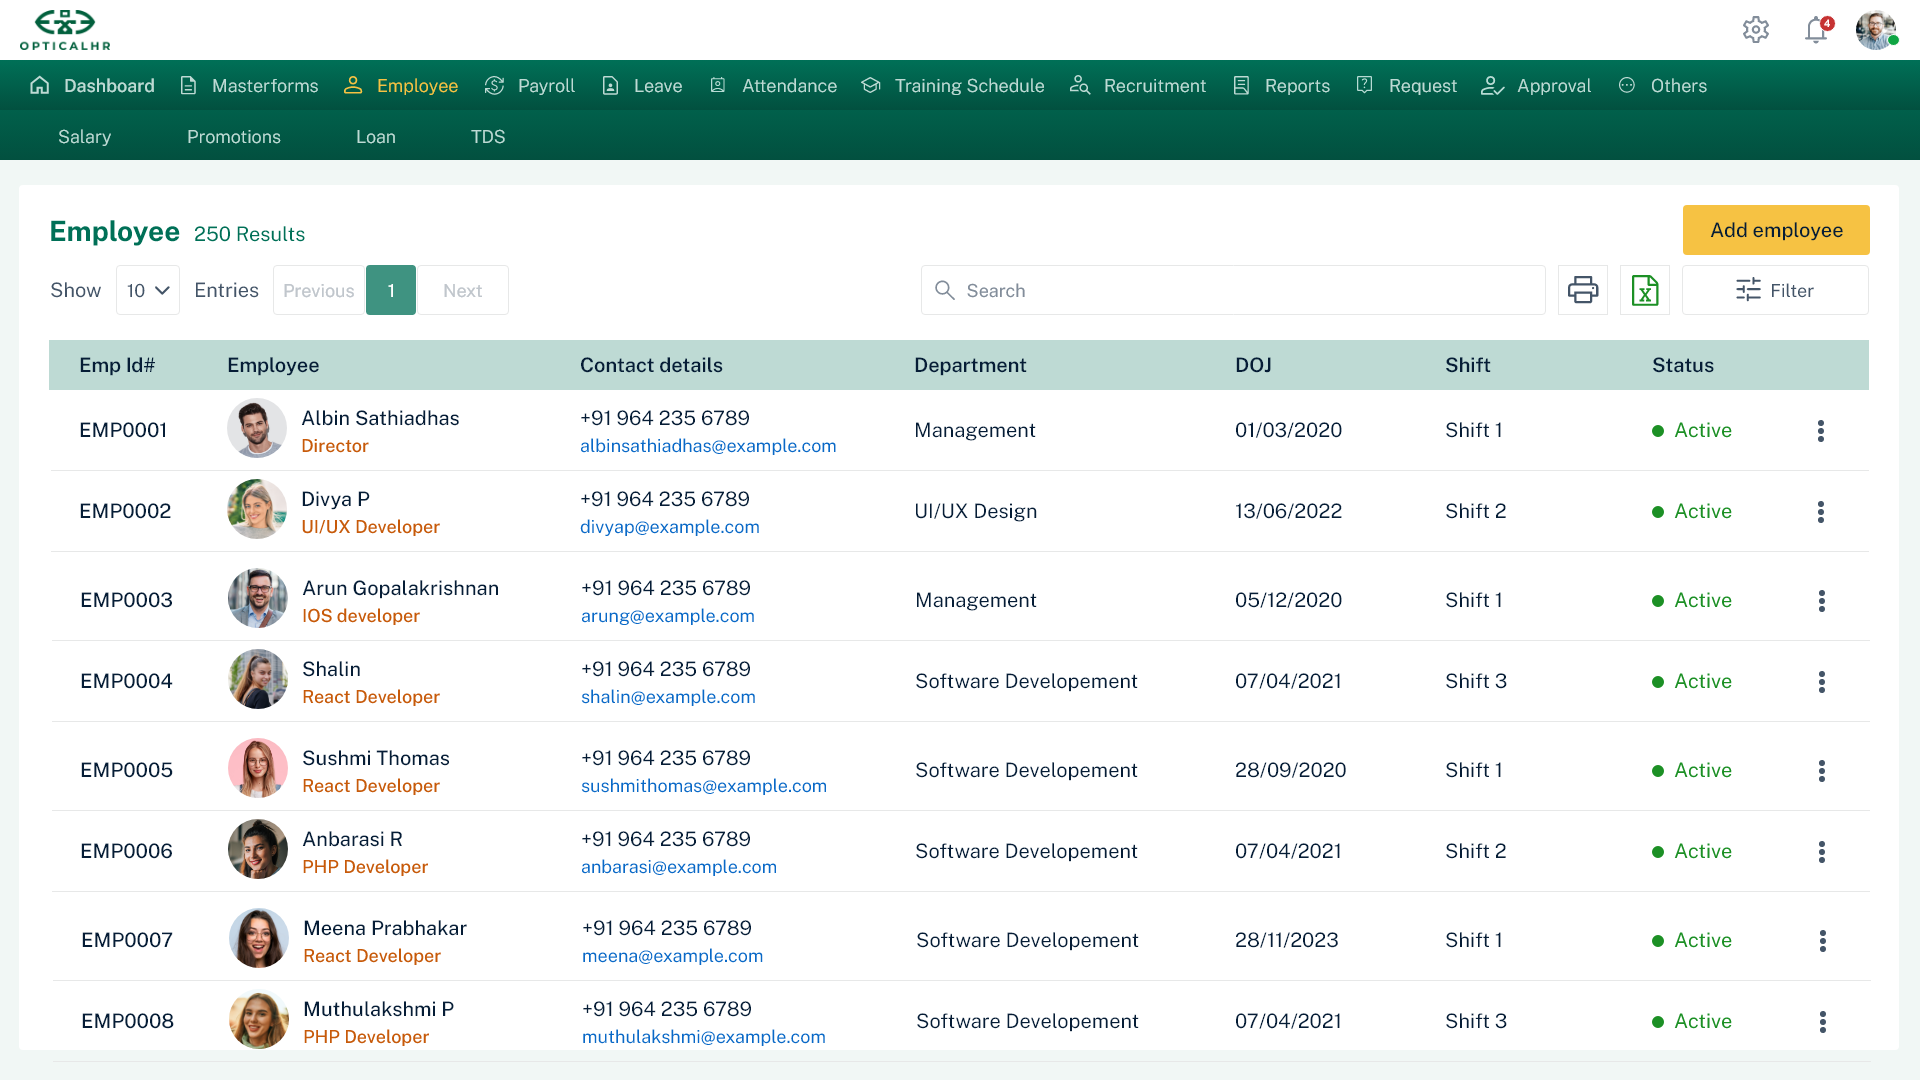The width and height of the screenshot is (1920, 1080).
Task: Click the divyap@example.com email link
Action: coord(669,527)
